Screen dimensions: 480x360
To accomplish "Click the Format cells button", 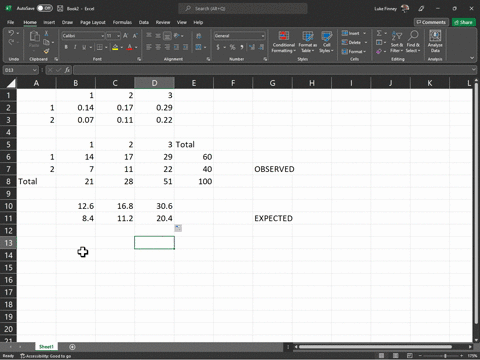I will click(x=354, y=51).
